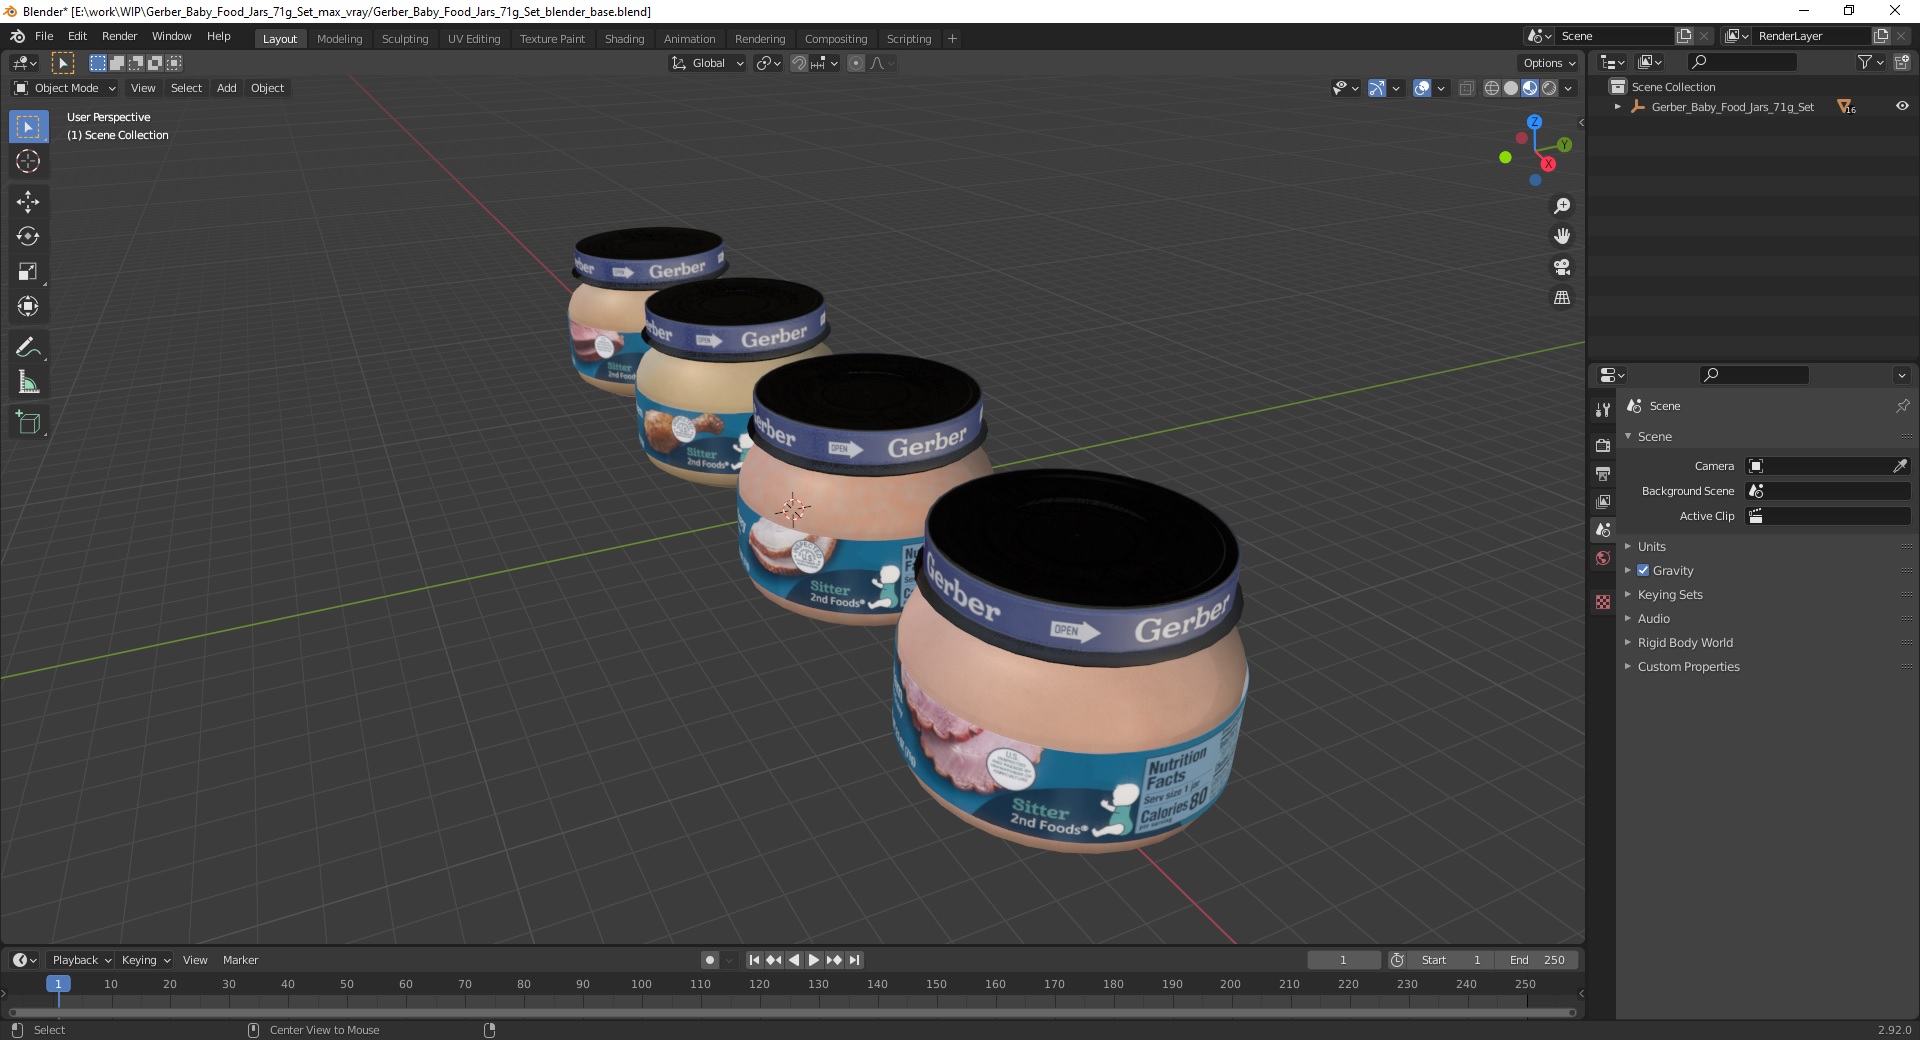The width and height of the screenshot is (1920, 1040).
Task: Open Global transform orientation dropdown
Action: [708, 63]
